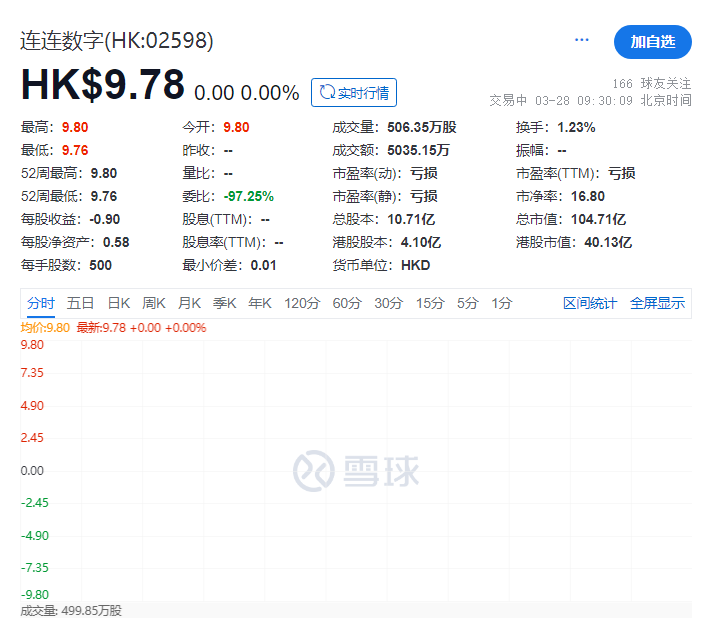Click the 委比 value -97.25%

pyautogui.click(x=249, y=196)
